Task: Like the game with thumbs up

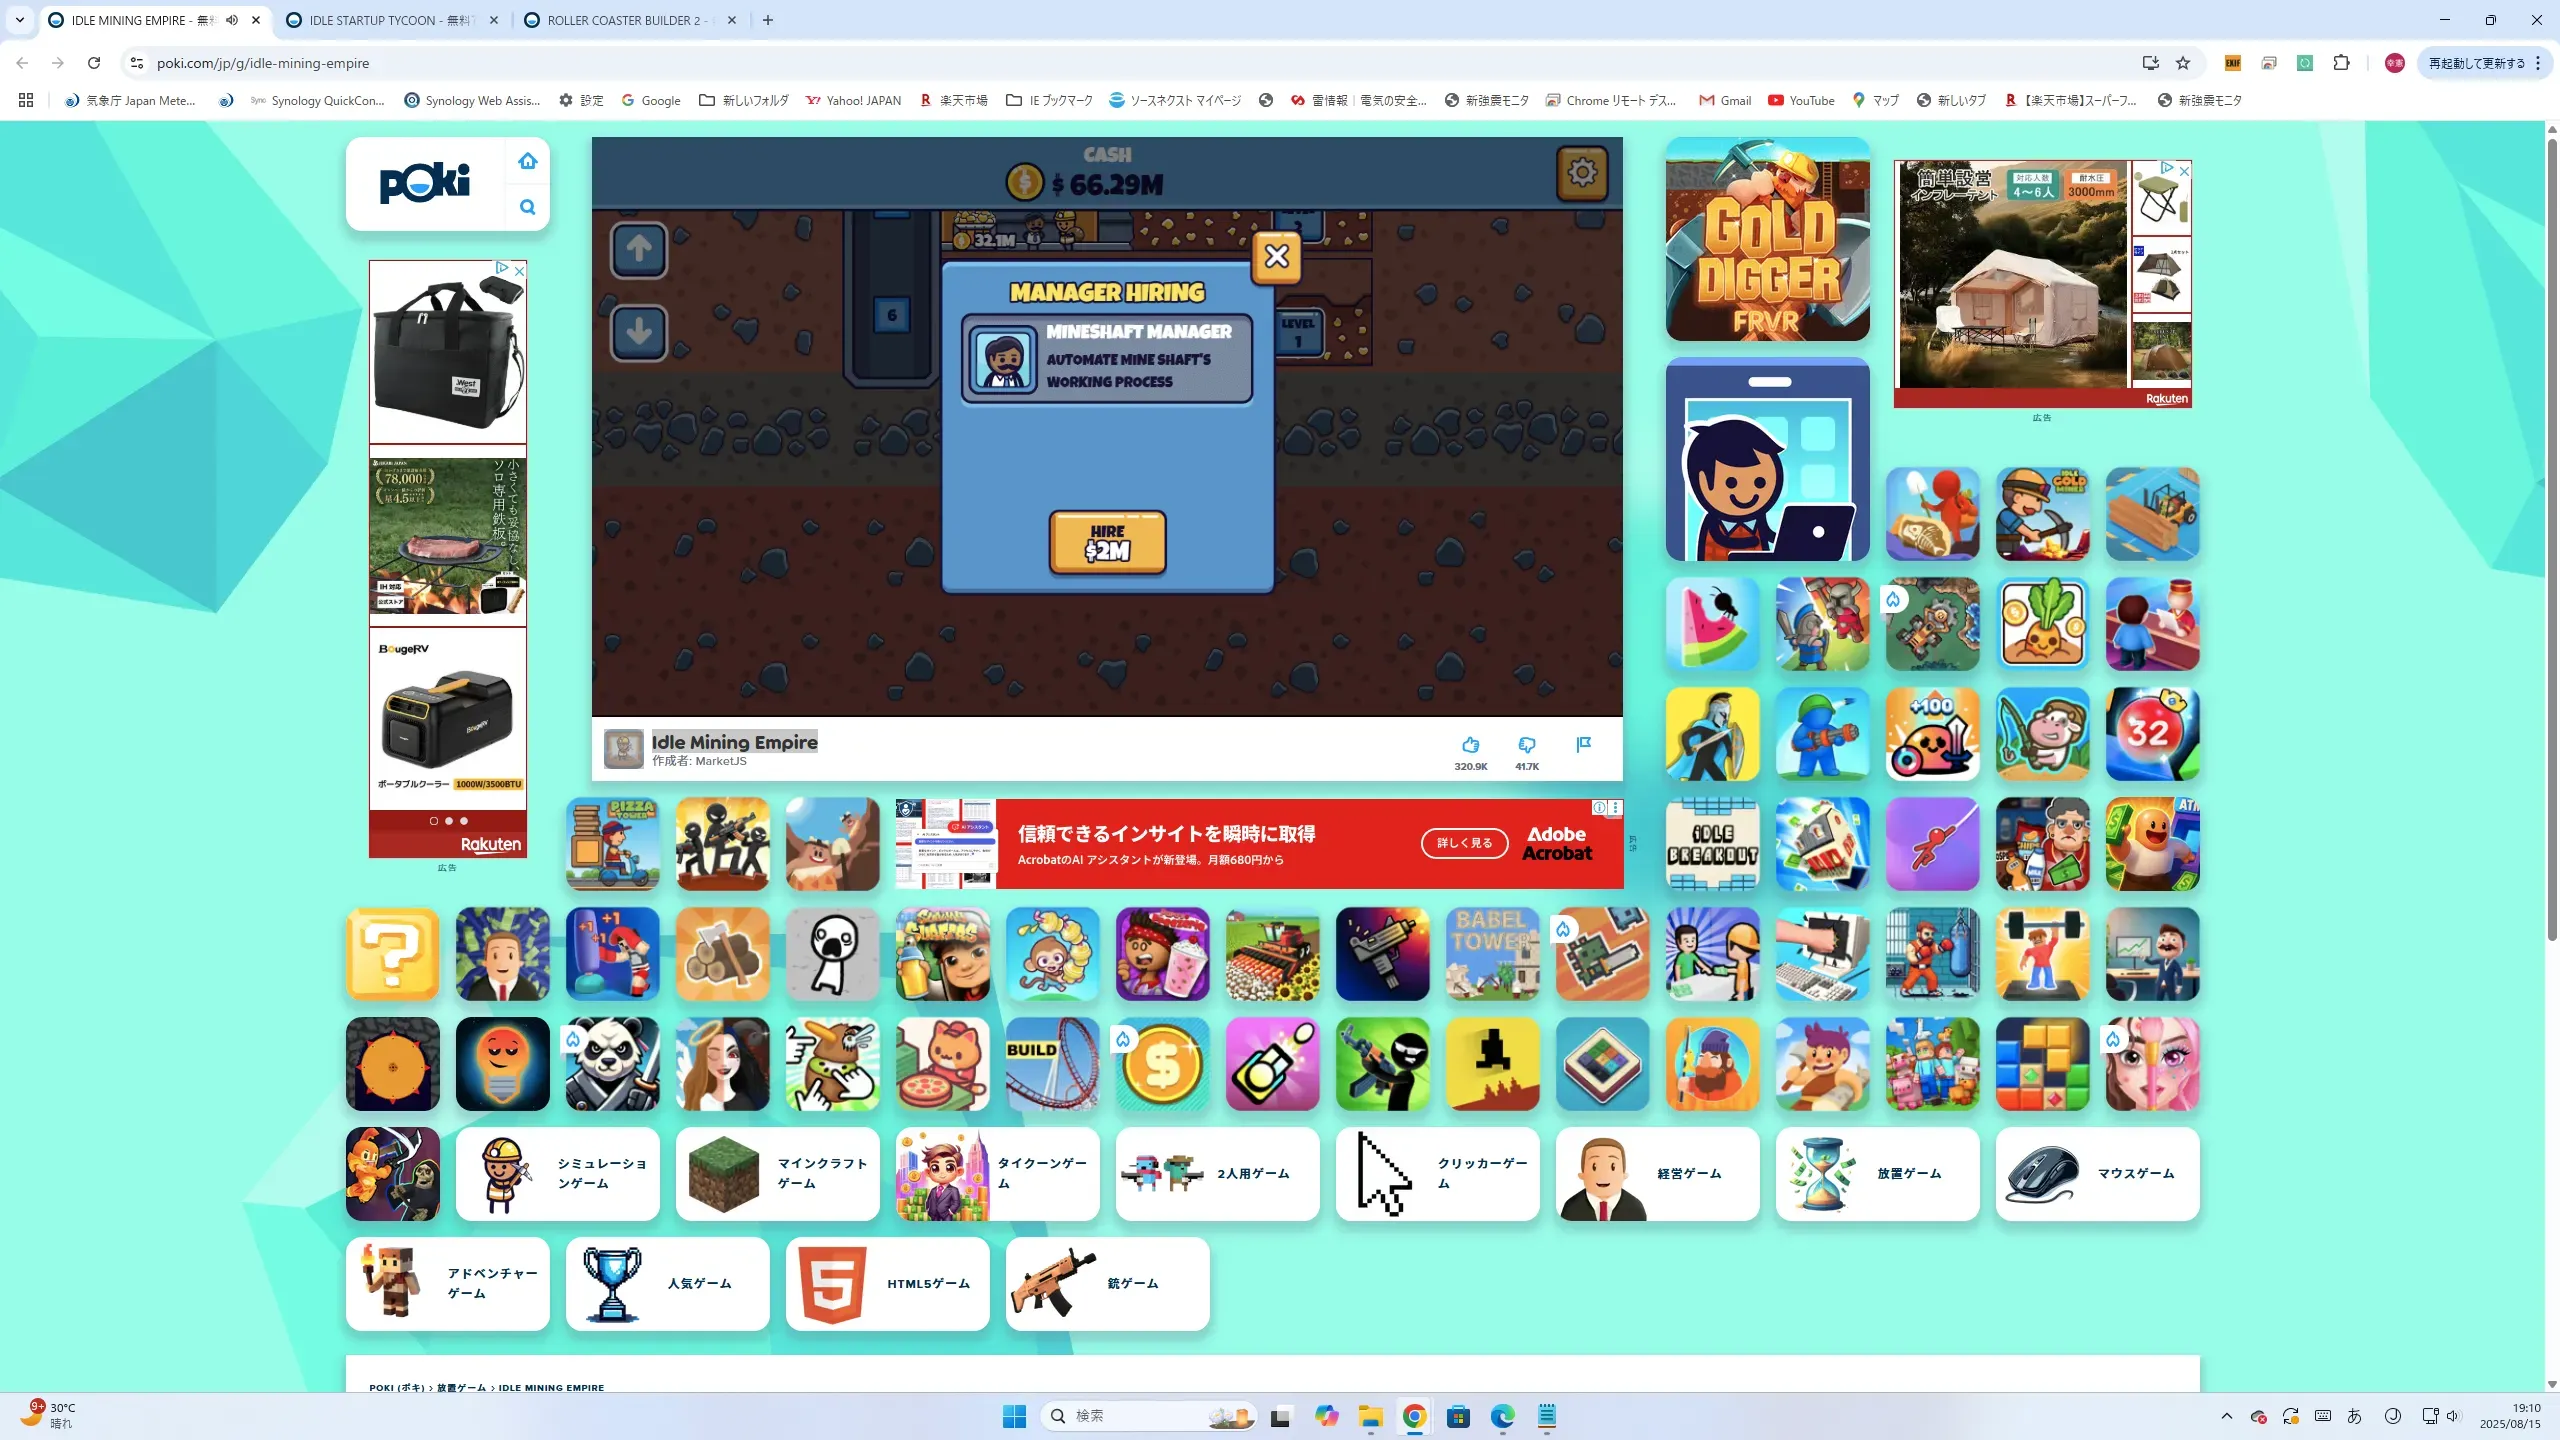Action: point(1470,745)
